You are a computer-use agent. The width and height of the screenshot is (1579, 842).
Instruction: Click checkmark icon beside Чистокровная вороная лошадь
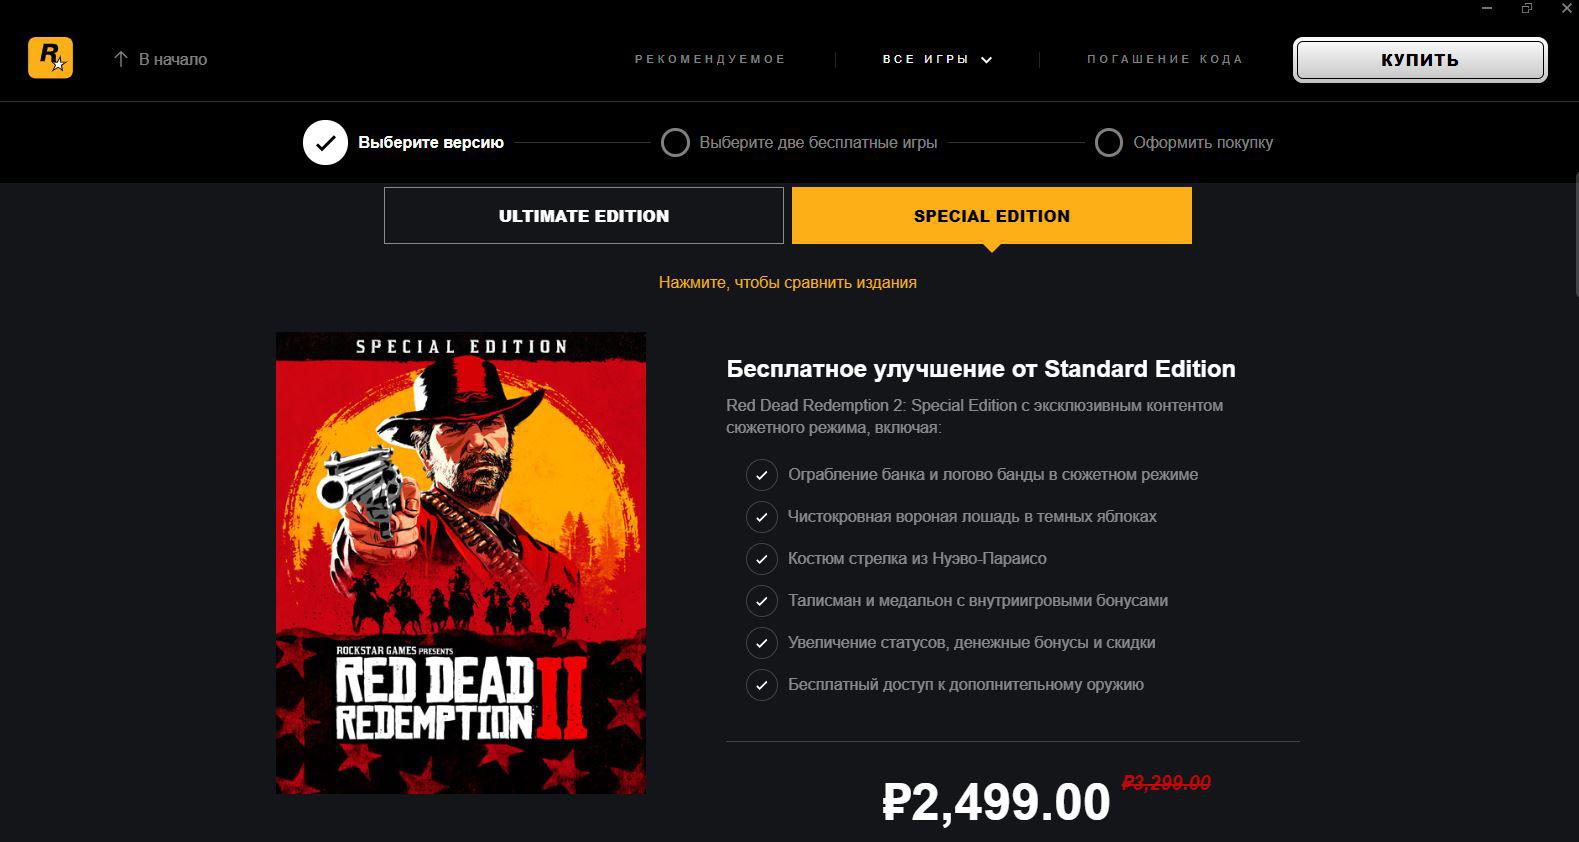click(x=762, y=517)
